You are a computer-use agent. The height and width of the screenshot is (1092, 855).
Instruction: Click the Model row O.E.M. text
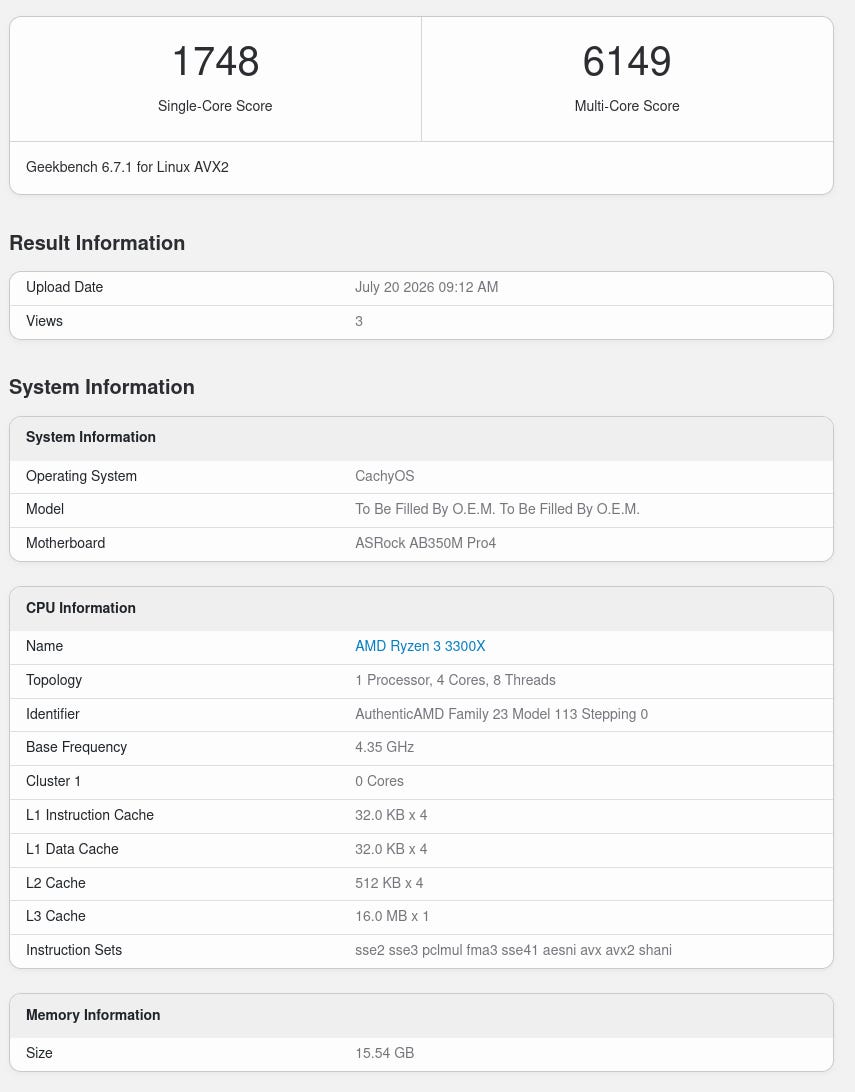pyautogui.click(x=497, y=509)
